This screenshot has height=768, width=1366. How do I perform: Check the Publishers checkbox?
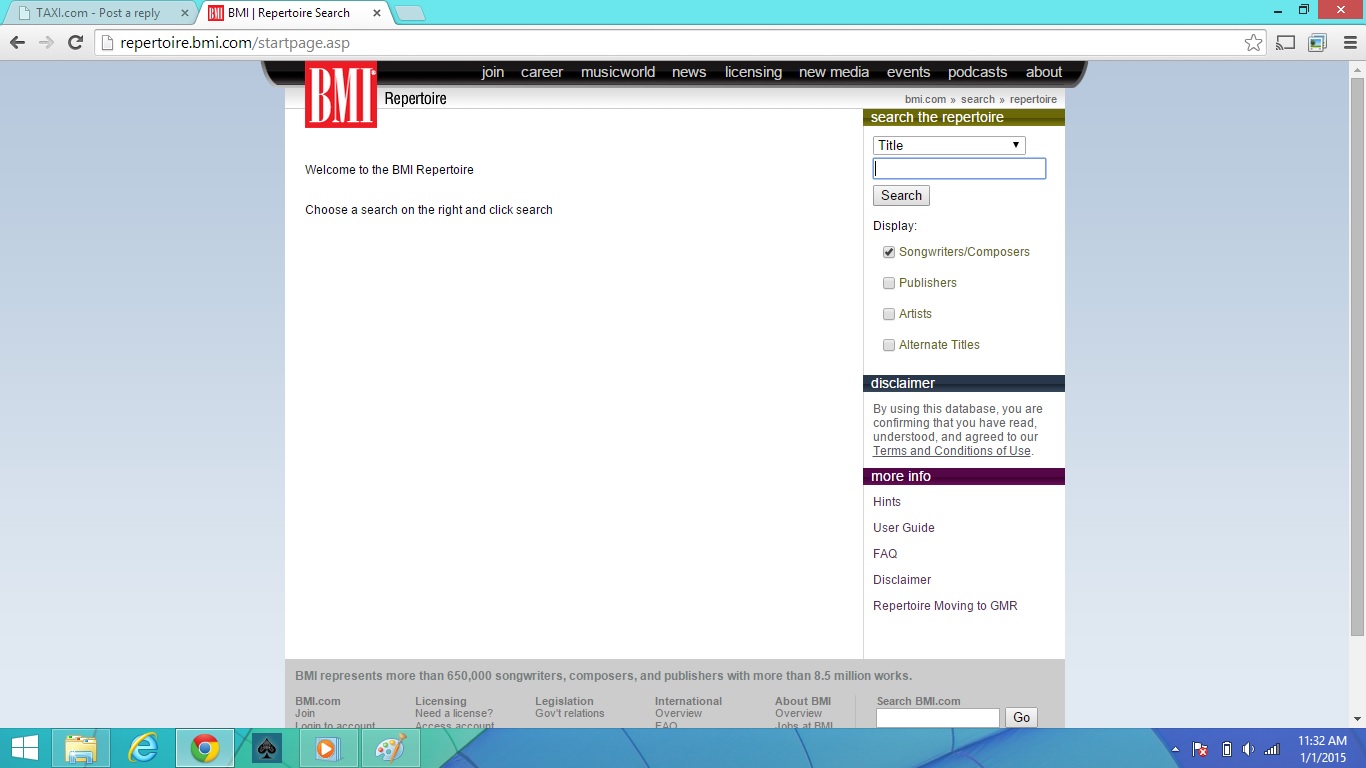[x=889, y=283]
